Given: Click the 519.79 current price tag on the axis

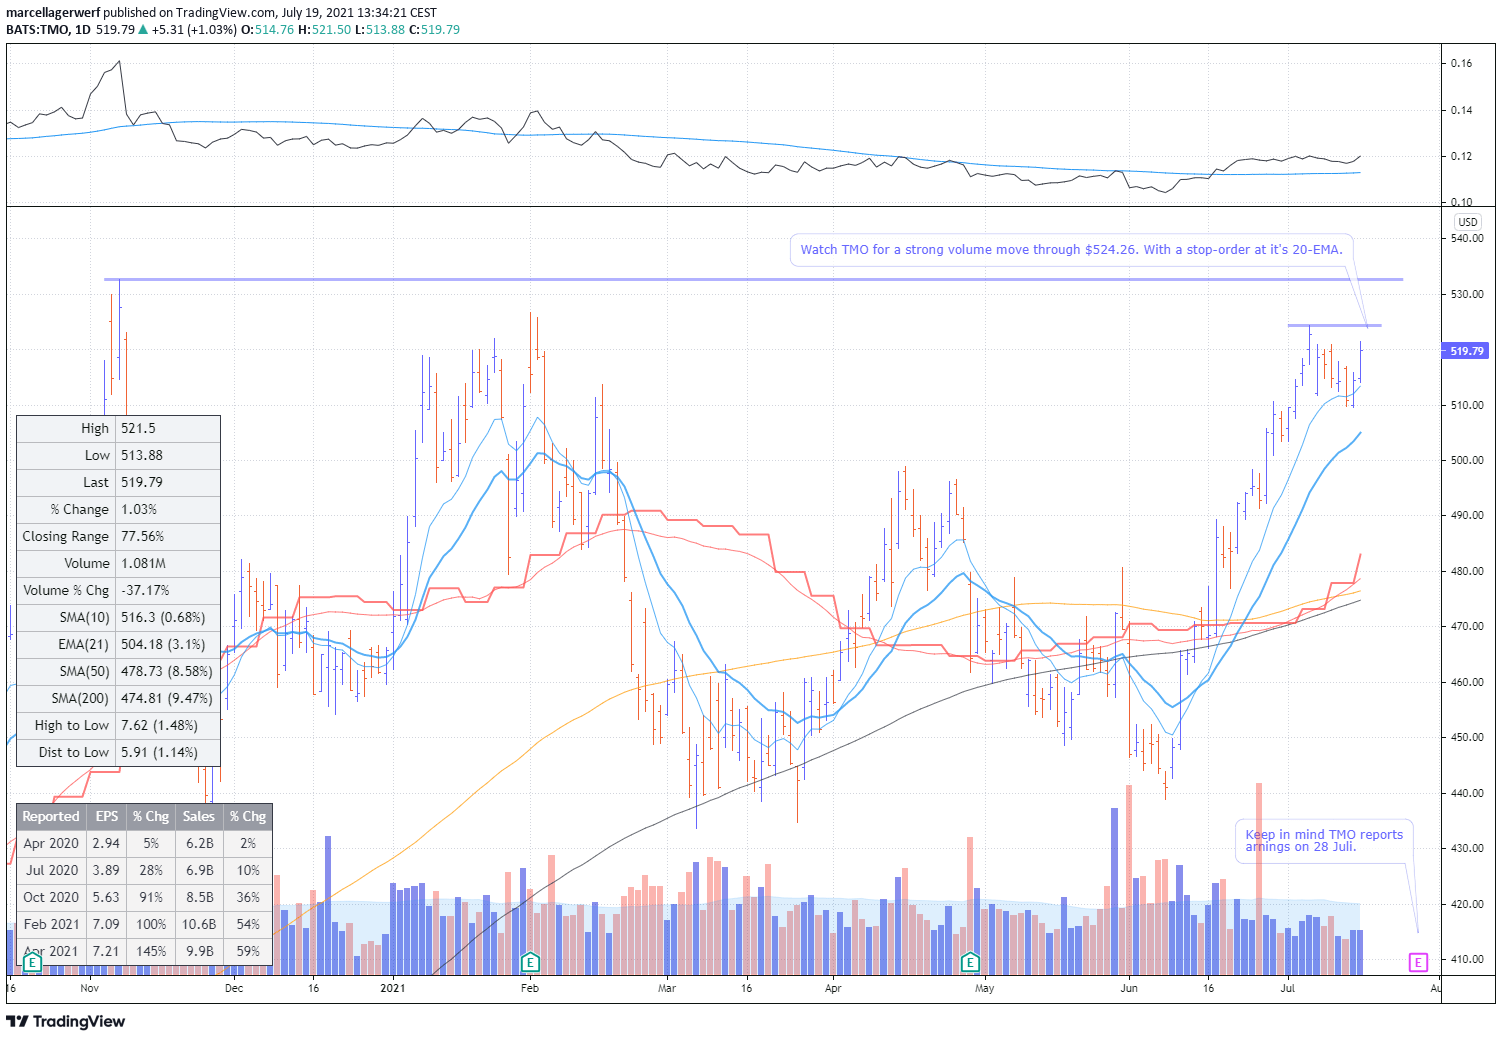Looking at the screenshot, I should click(x=1466, y=351).
